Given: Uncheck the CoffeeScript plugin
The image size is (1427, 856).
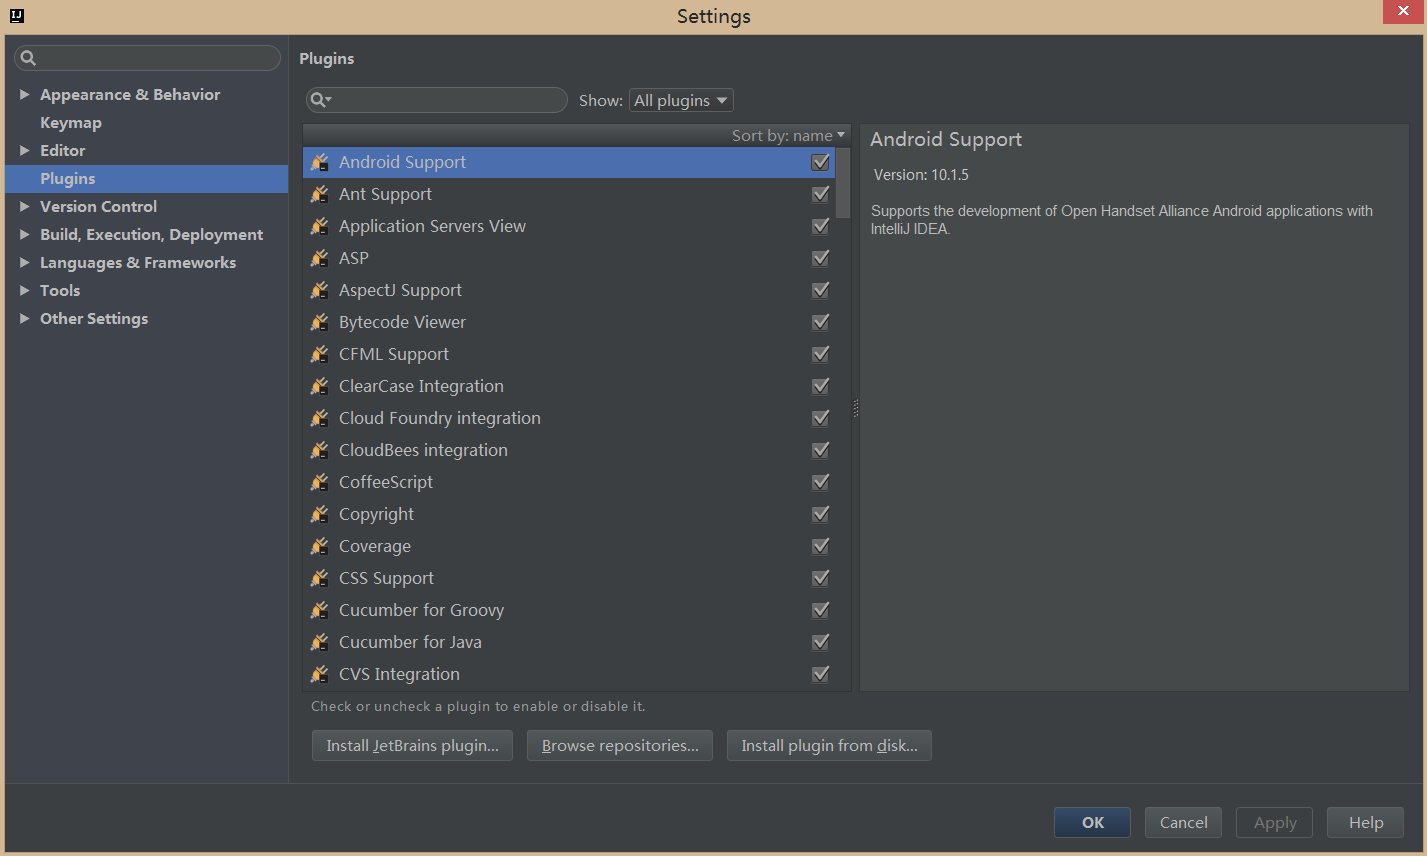Looking at the screenshot, I should 821,482.
